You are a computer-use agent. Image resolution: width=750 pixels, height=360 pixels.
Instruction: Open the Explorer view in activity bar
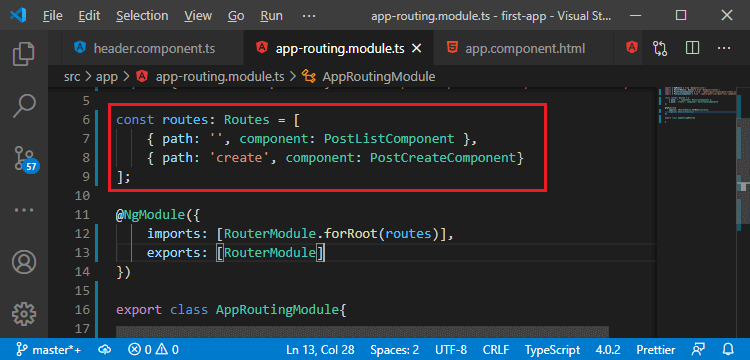(24, 54)
